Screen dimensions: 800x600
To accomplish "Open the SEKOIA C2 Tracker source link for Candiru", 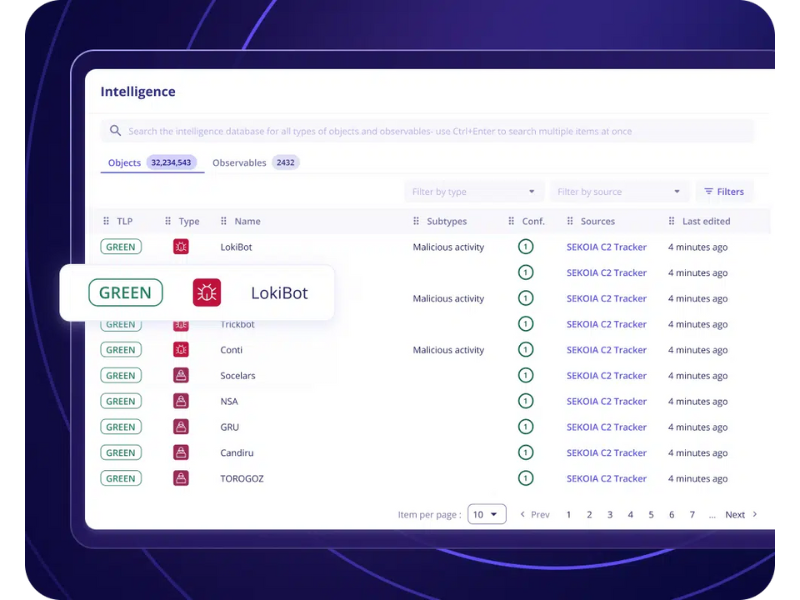I will tap(607, 452).
